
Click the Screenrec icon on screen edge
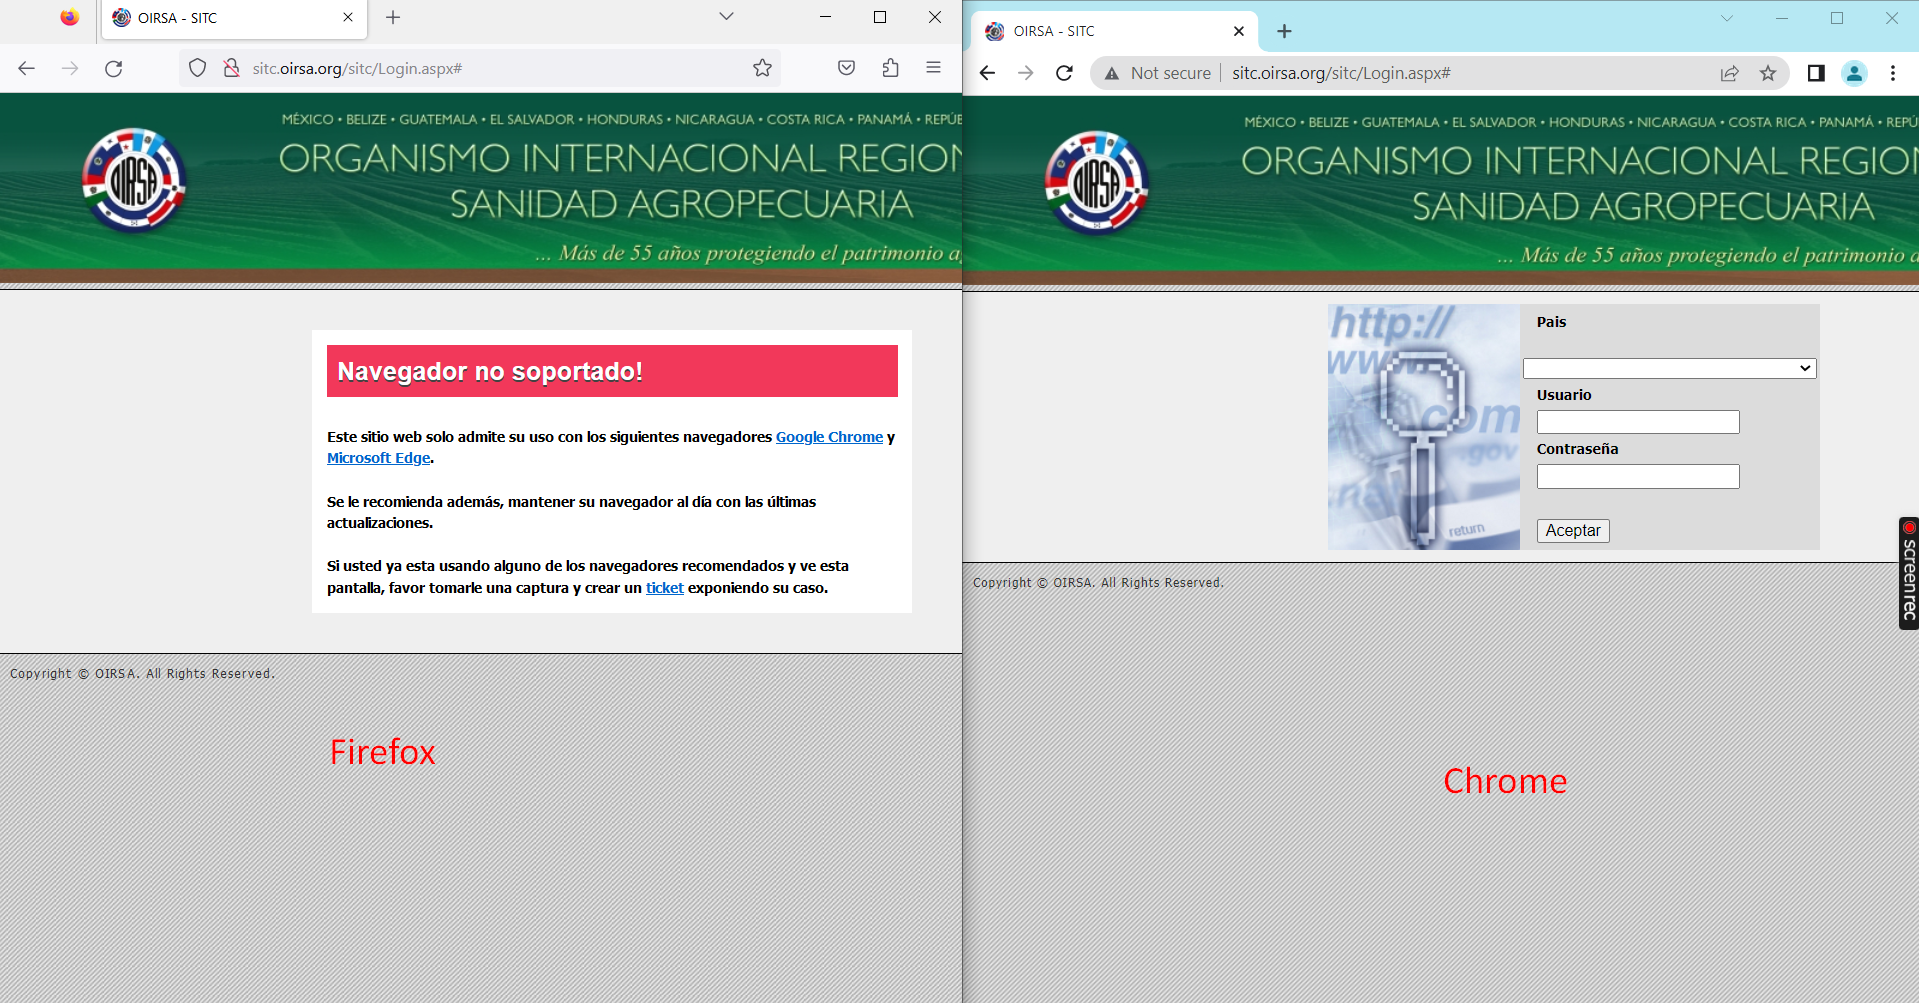(1908, 575)
